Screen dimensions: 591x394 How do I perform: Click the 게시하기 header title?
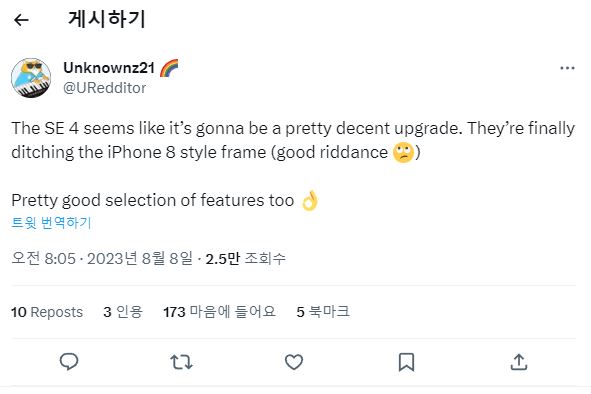click(x=107, y=19)
